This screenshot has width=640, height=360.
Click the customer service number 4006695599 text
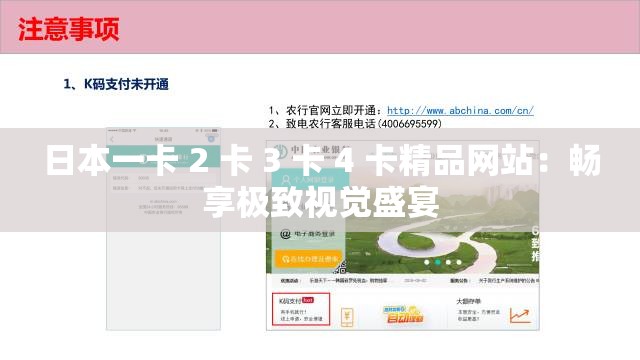410,123
